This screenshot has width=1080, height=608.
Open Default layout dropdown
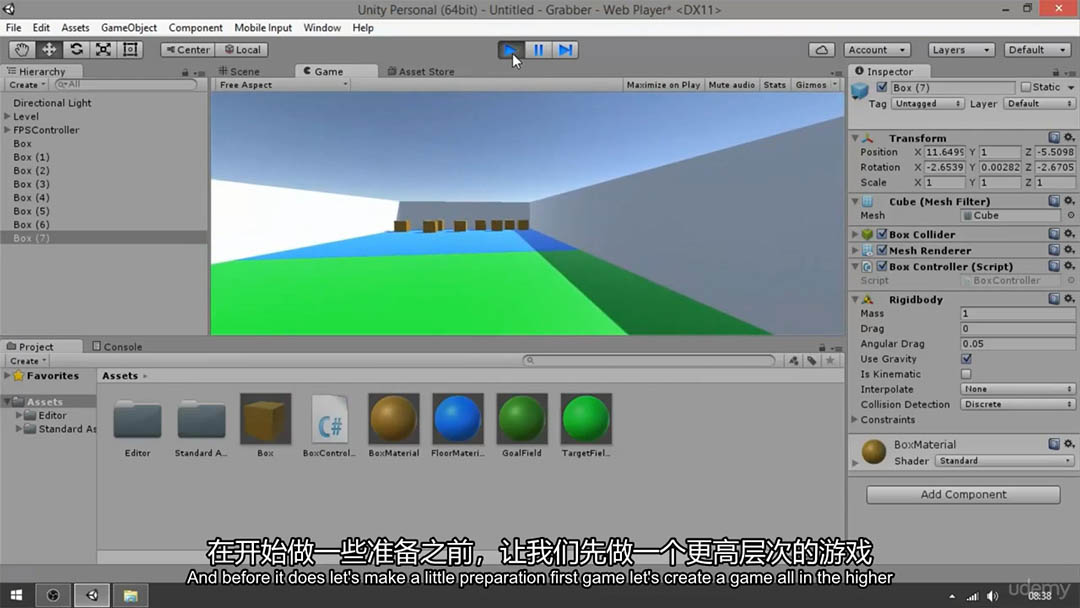(1037, 50)
